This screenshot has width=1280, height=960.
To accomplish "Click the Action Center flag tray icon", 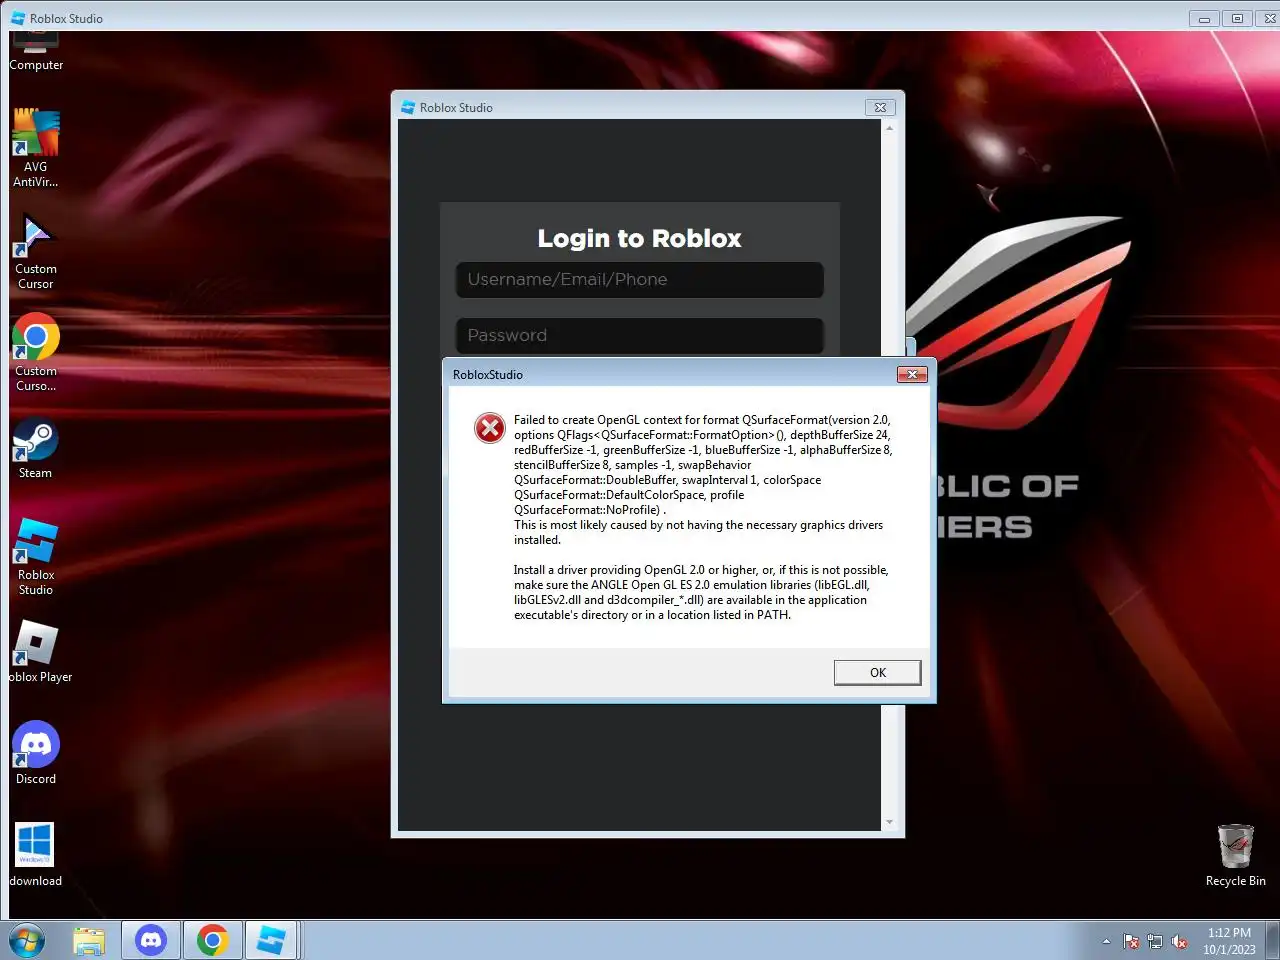I will pos(1131,941).
